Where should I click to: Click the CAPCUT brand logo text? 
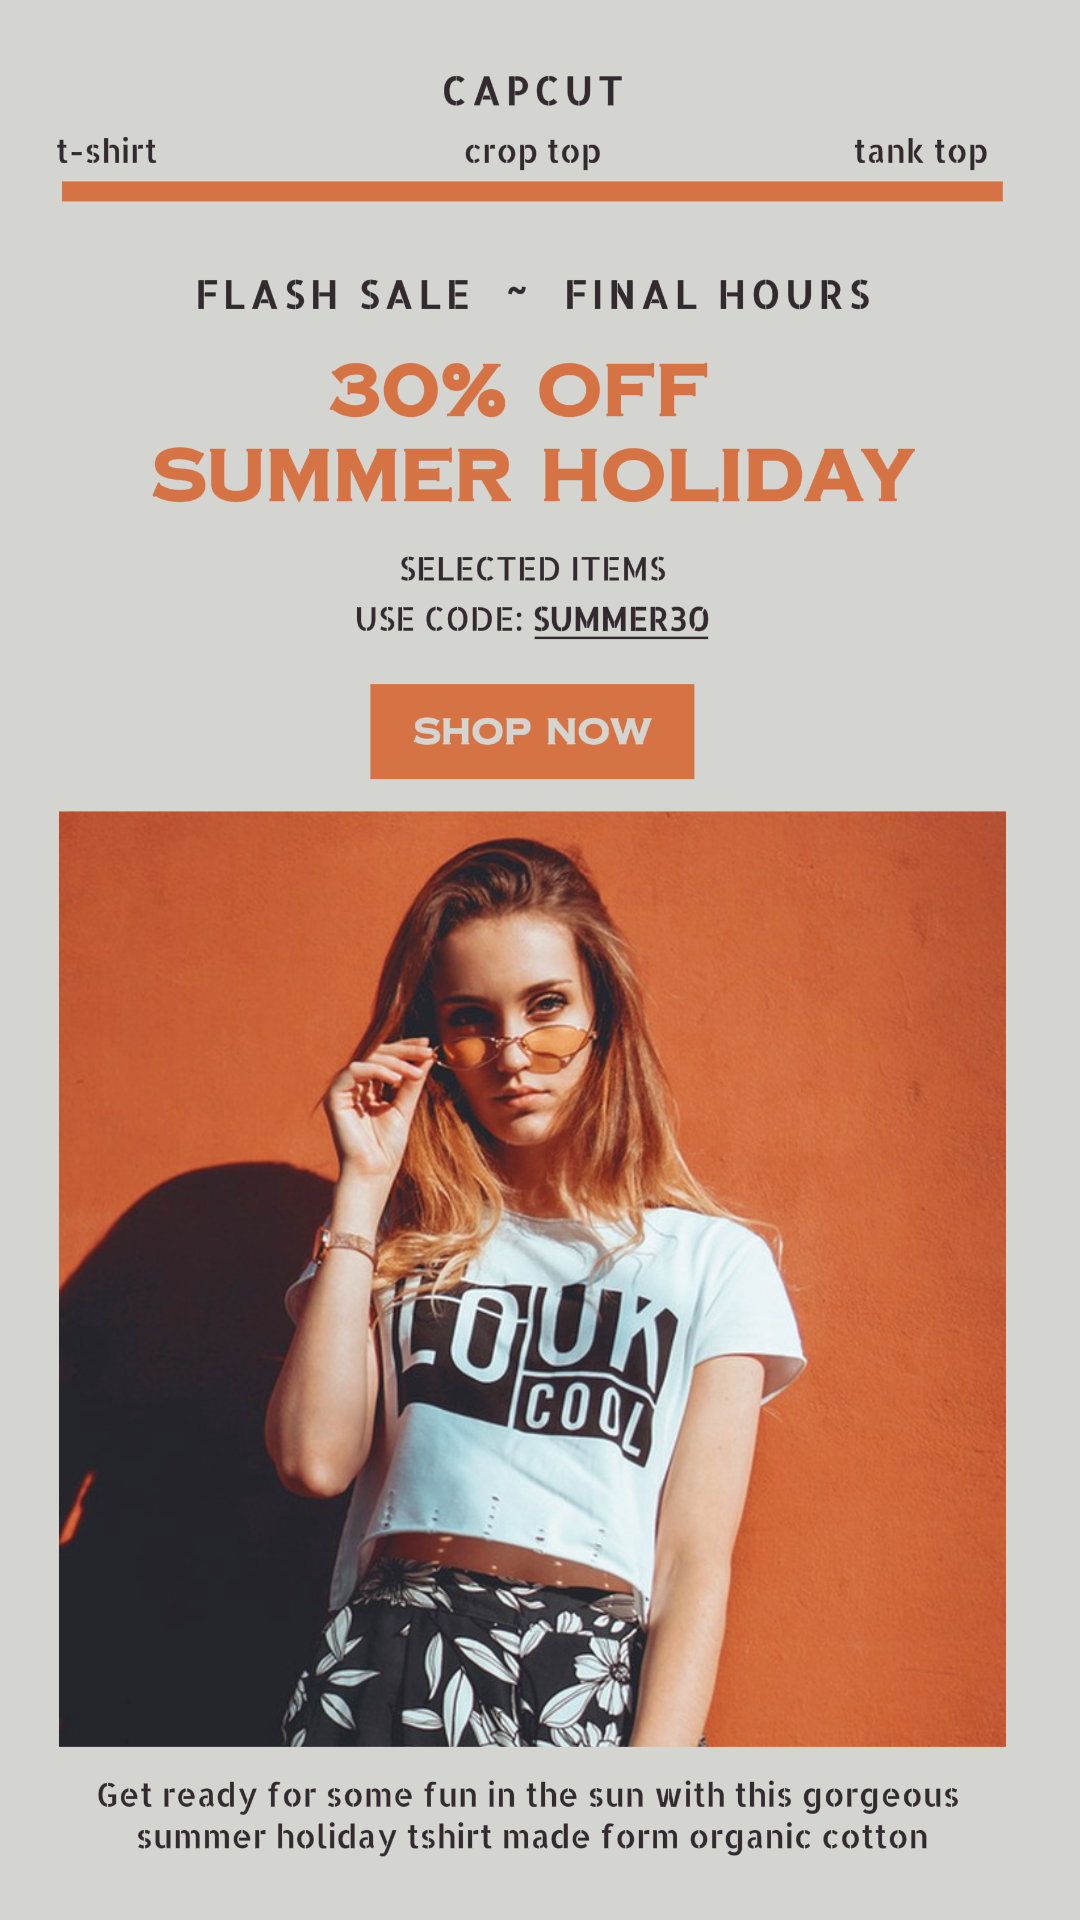[x=533, y=91]
